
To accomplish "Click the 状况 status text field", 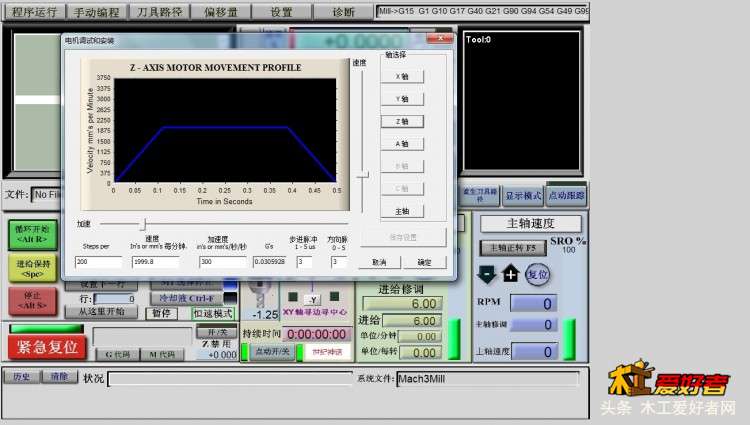I will click(x=231, y=379).
